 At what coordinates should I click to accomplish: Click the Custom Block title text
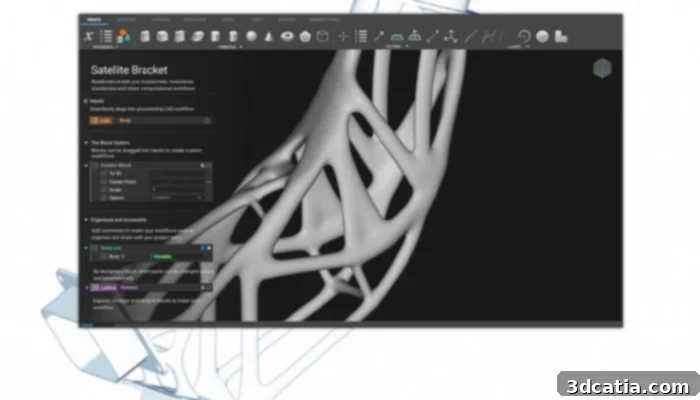pos(116,165)
